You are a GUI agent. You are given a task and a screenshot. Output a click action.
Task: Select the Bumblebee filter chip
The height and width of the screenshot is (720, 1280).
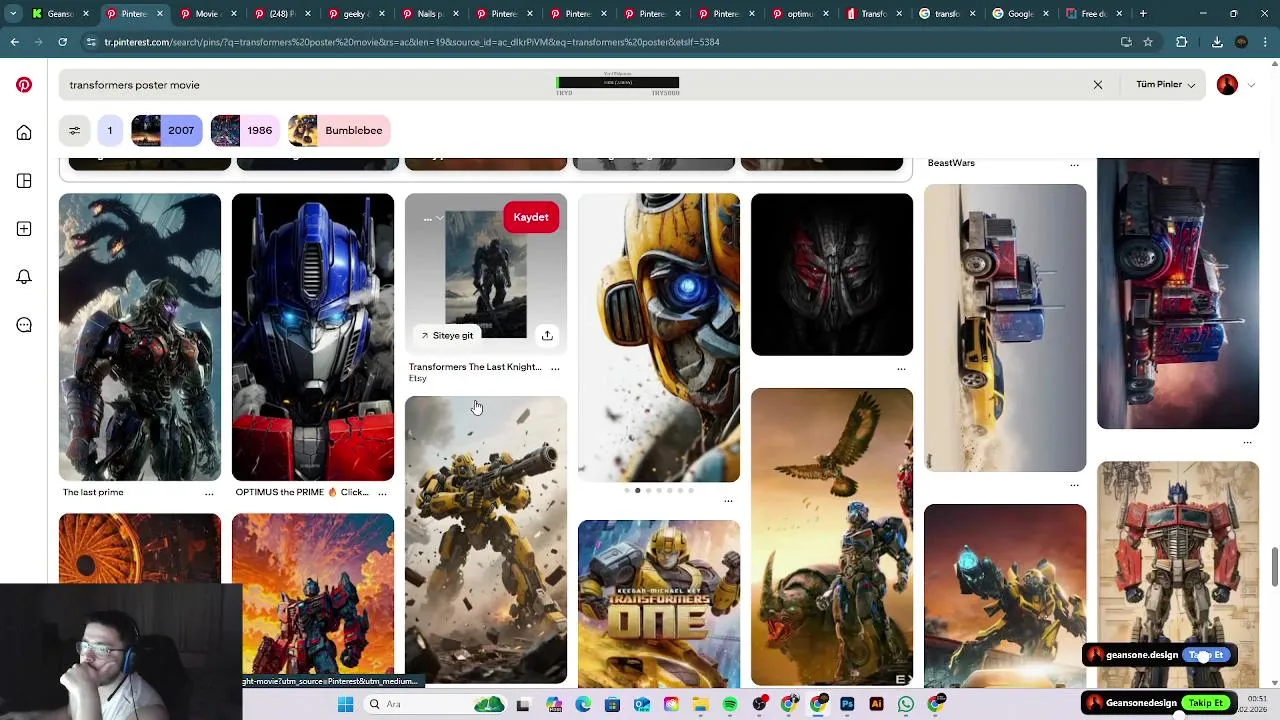coord(339,130)
